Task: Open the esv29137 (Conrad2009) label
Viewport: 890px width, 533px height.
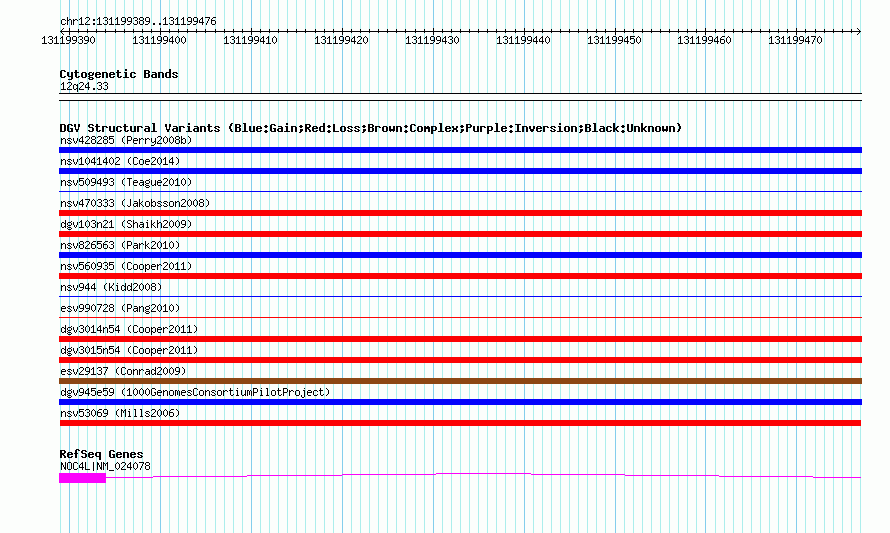Action: 123,371
